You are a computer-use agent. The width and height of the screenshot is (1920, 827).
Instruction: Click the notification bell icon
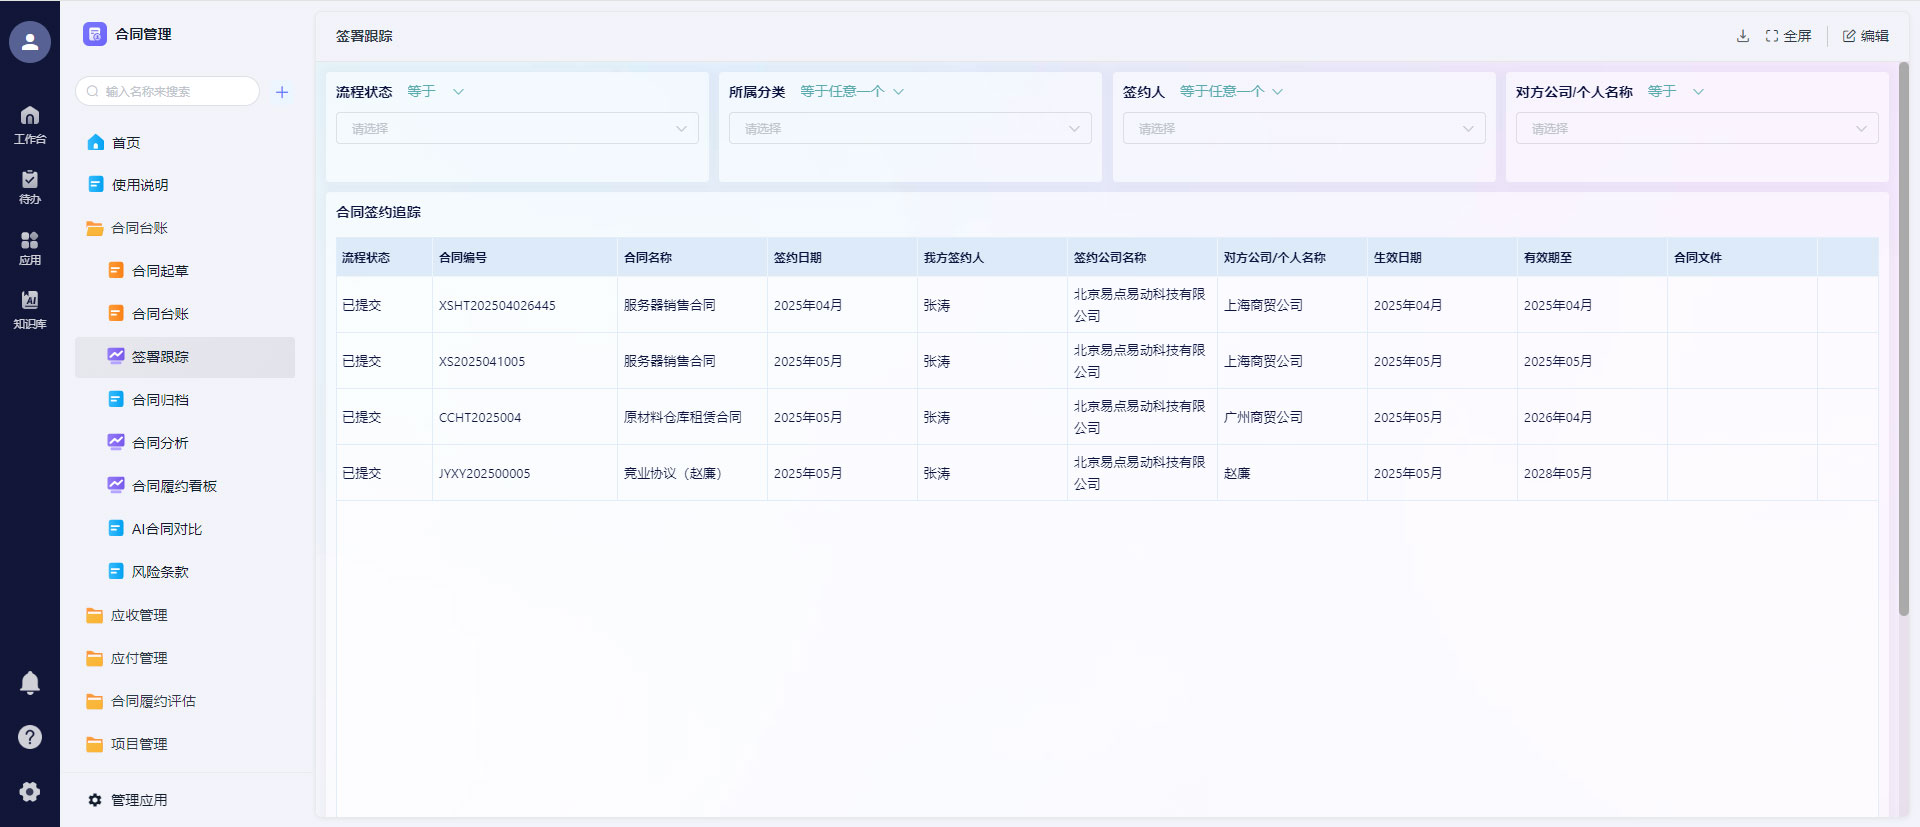click(30, 682)
